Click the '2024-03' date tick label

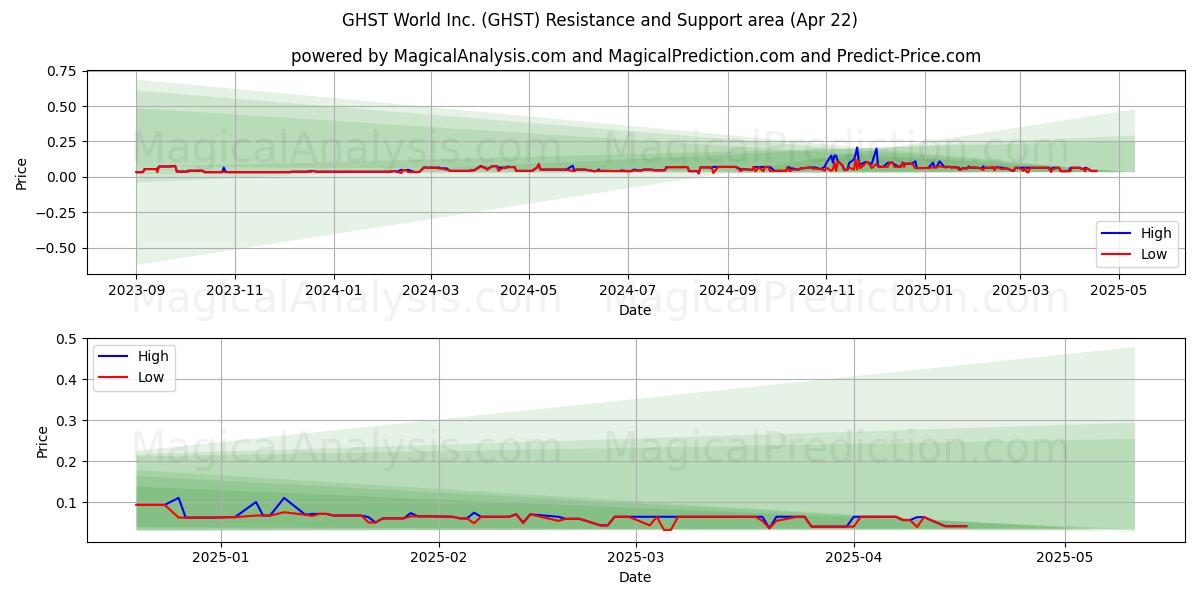(x=431, y=290)
